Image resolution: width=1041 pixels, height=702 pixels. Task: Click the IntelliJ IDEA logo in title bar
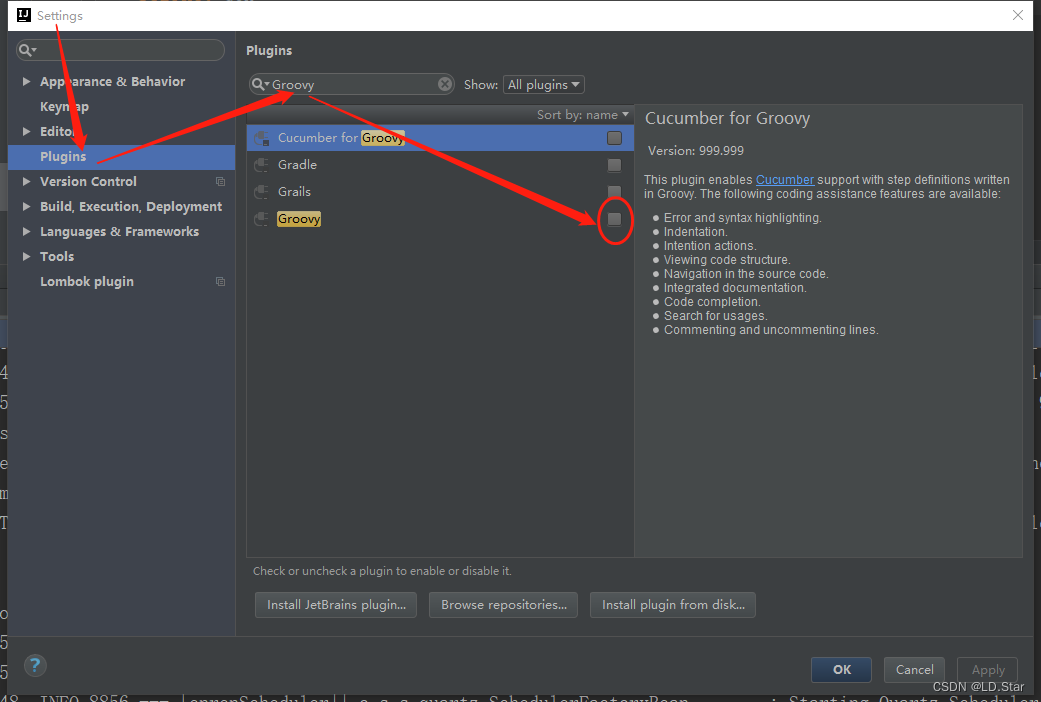(x=24, y=15)
